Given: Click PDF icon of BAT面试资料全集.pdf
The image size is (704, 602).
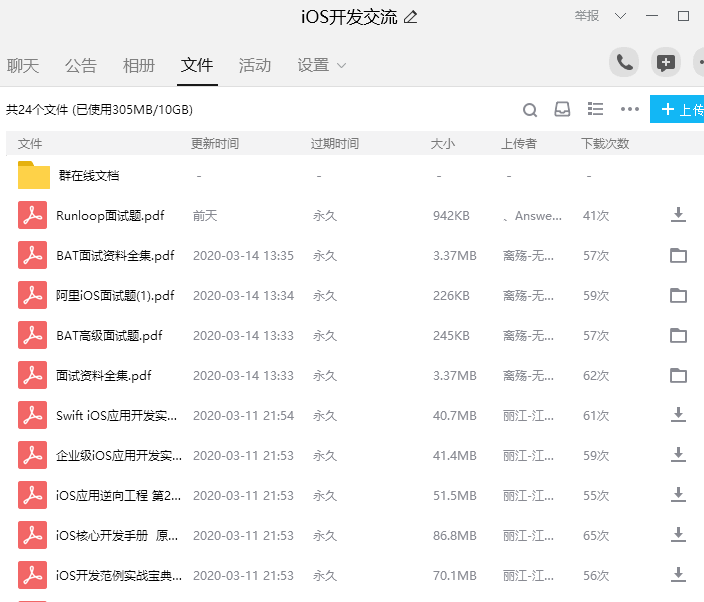Looking at the screenshot, I should click(32, 255).
